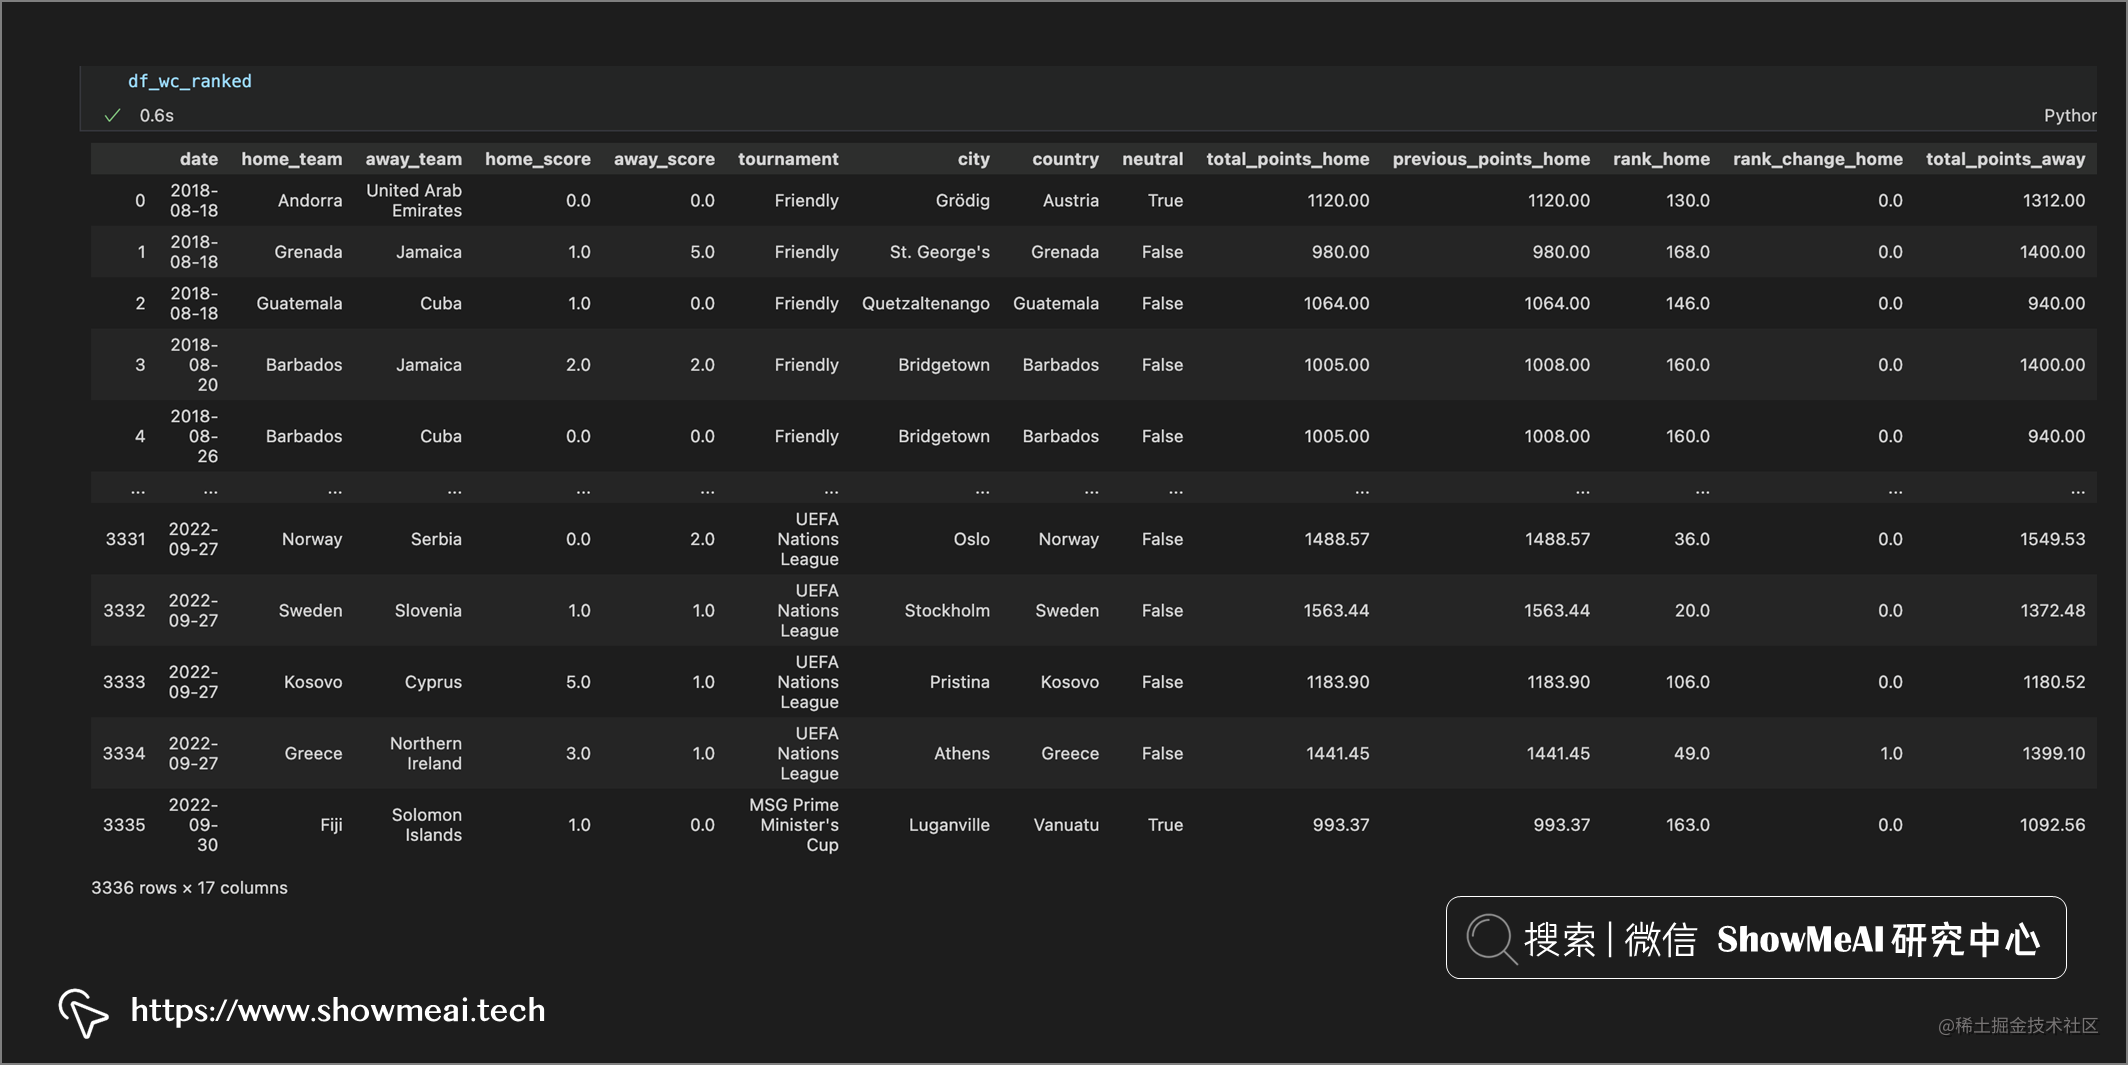Viewport: 2128px width, 1065px height.
Task: Select the tournament column header
Action: point(788,159)
